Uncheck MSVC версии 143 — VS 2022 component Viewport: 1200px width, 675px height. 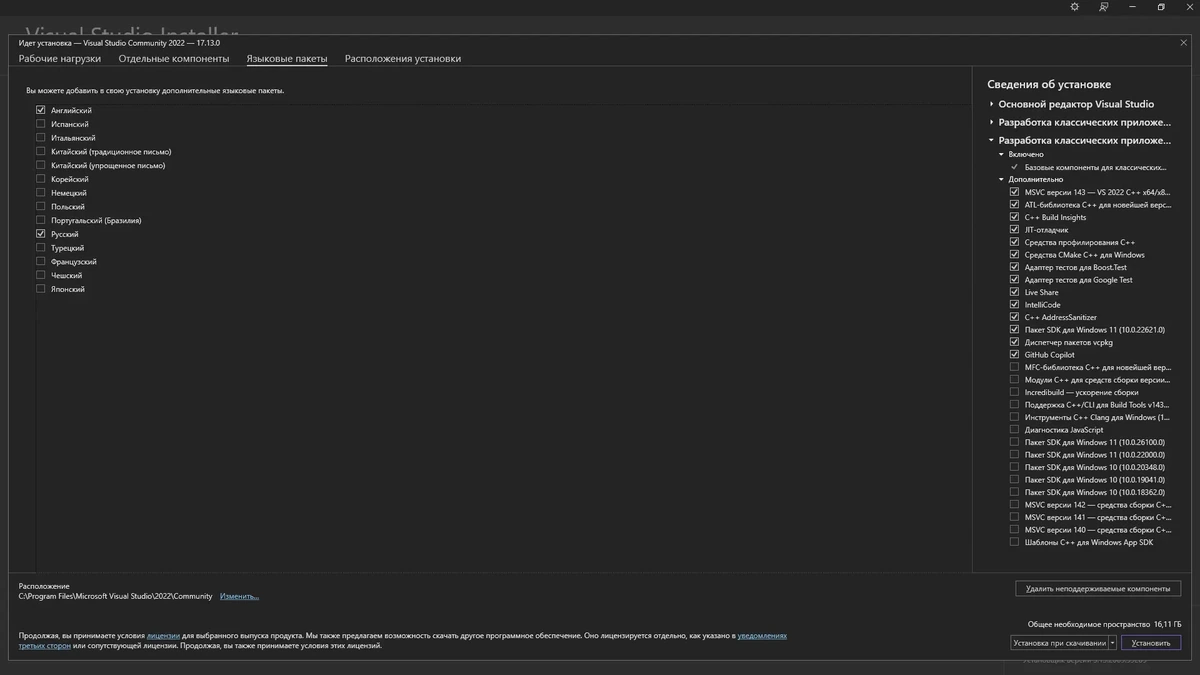tap(1015, 192)
